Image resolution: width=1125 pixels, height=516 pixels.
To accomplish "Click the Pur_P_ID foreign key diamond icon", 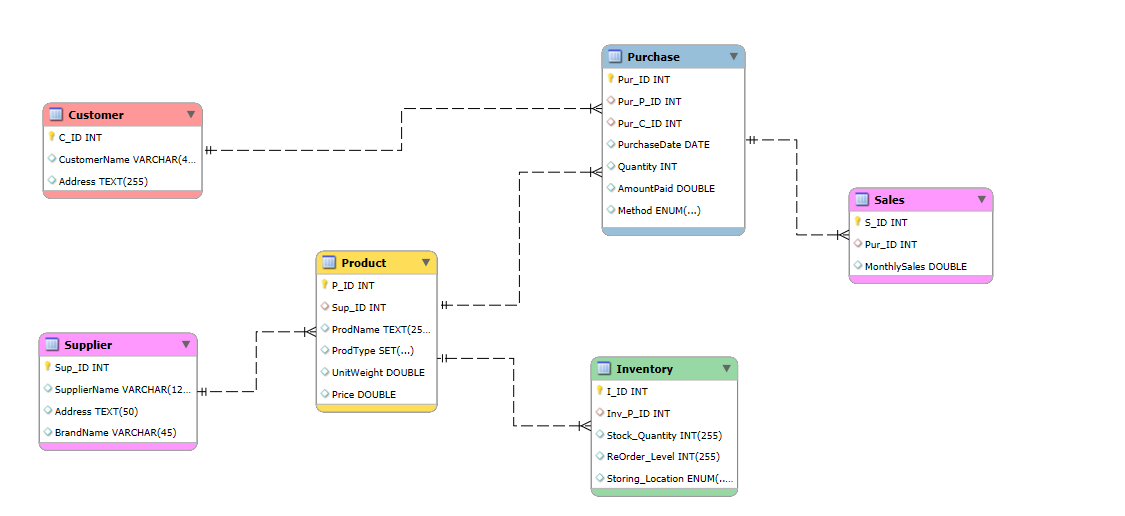I will point(611,101).
